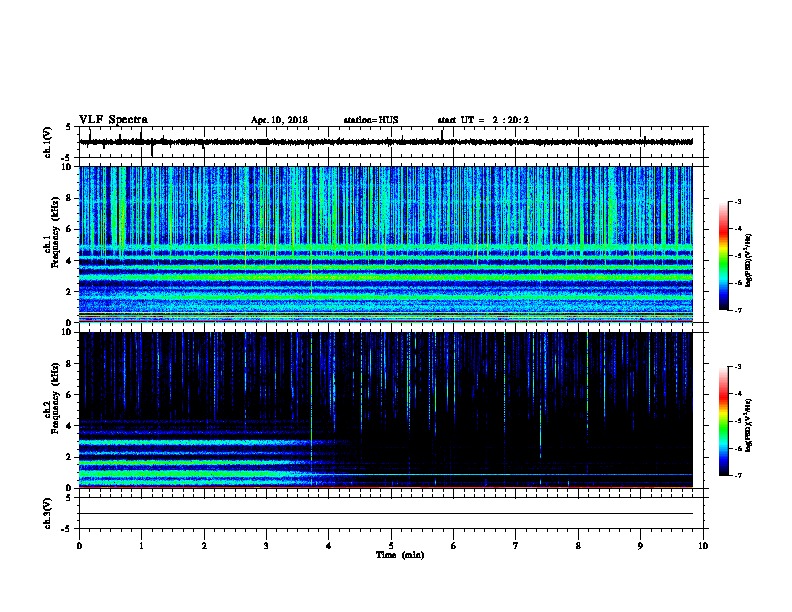Click the "-5" tick on ch.3 voltage axis
The height and width of the screenshot is (612, 792).
[68, 529]
